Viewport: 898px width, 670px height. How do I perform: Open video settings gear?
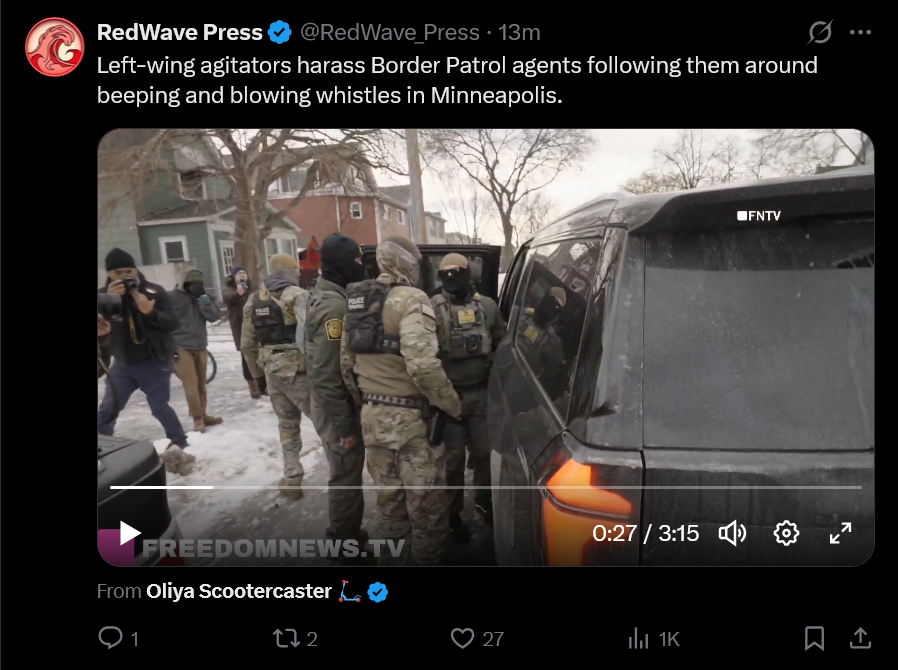[786, 534]
